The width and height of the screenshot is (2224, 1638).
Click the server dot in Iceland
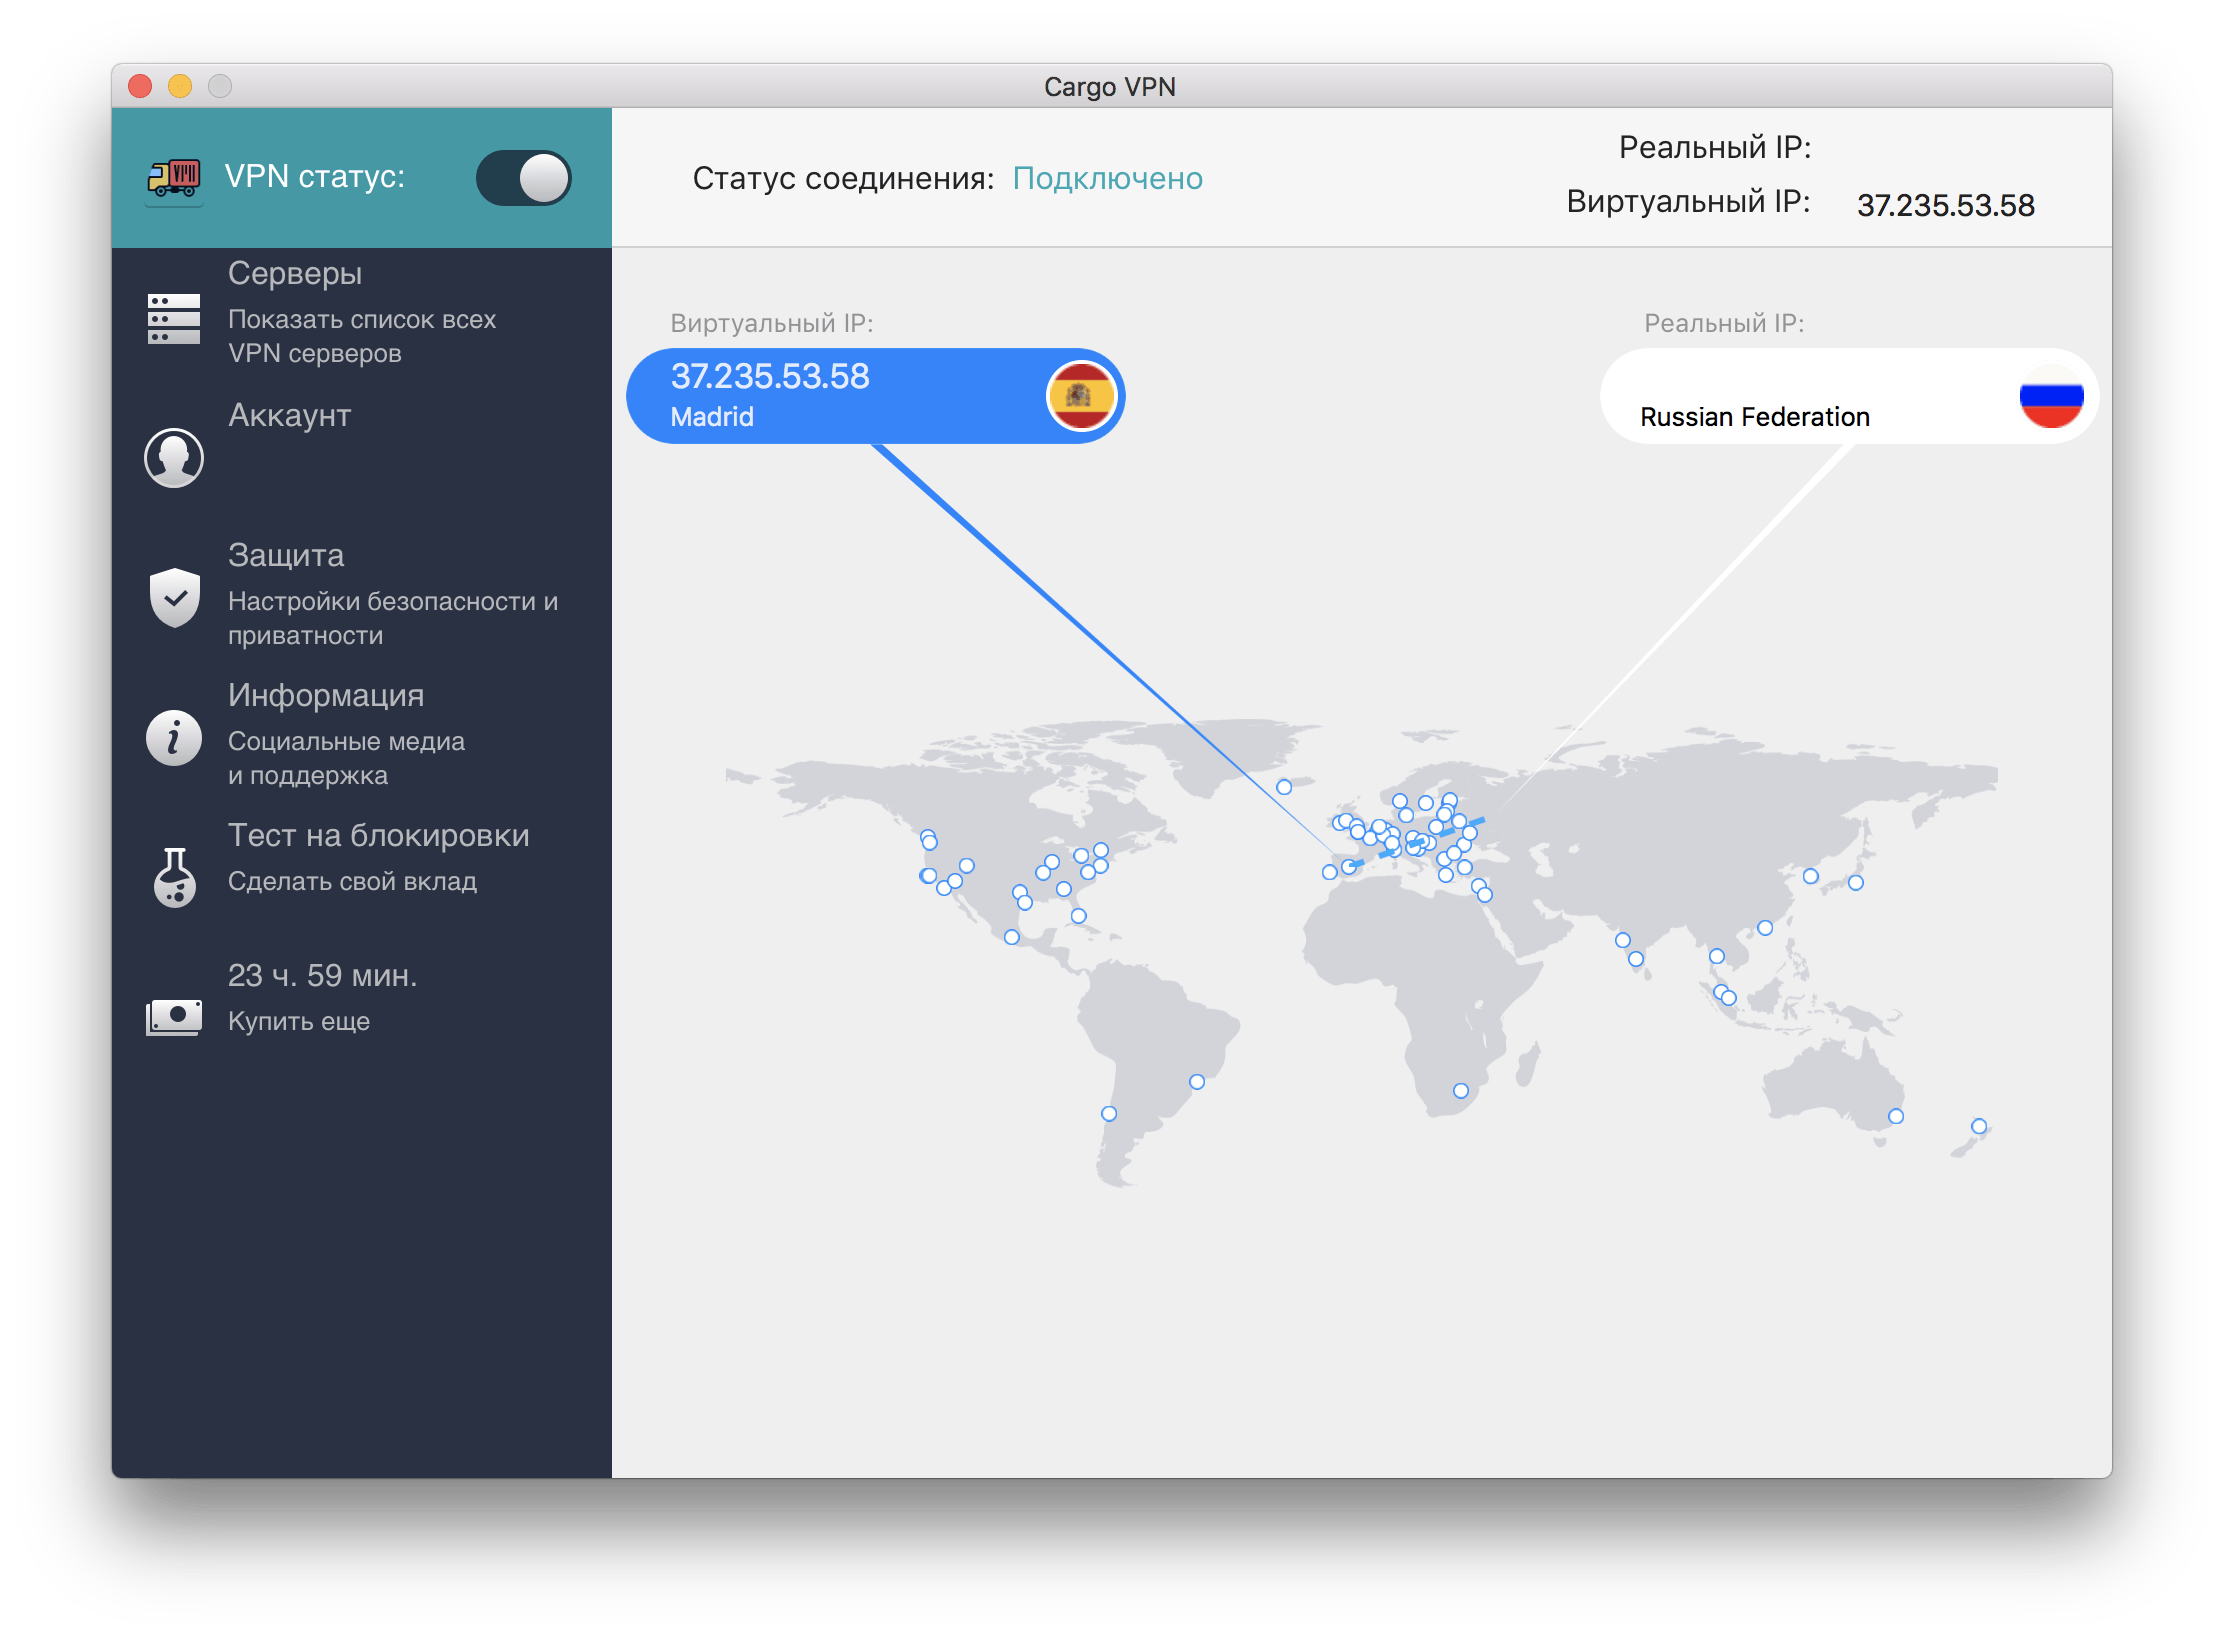pos(1284,787)
